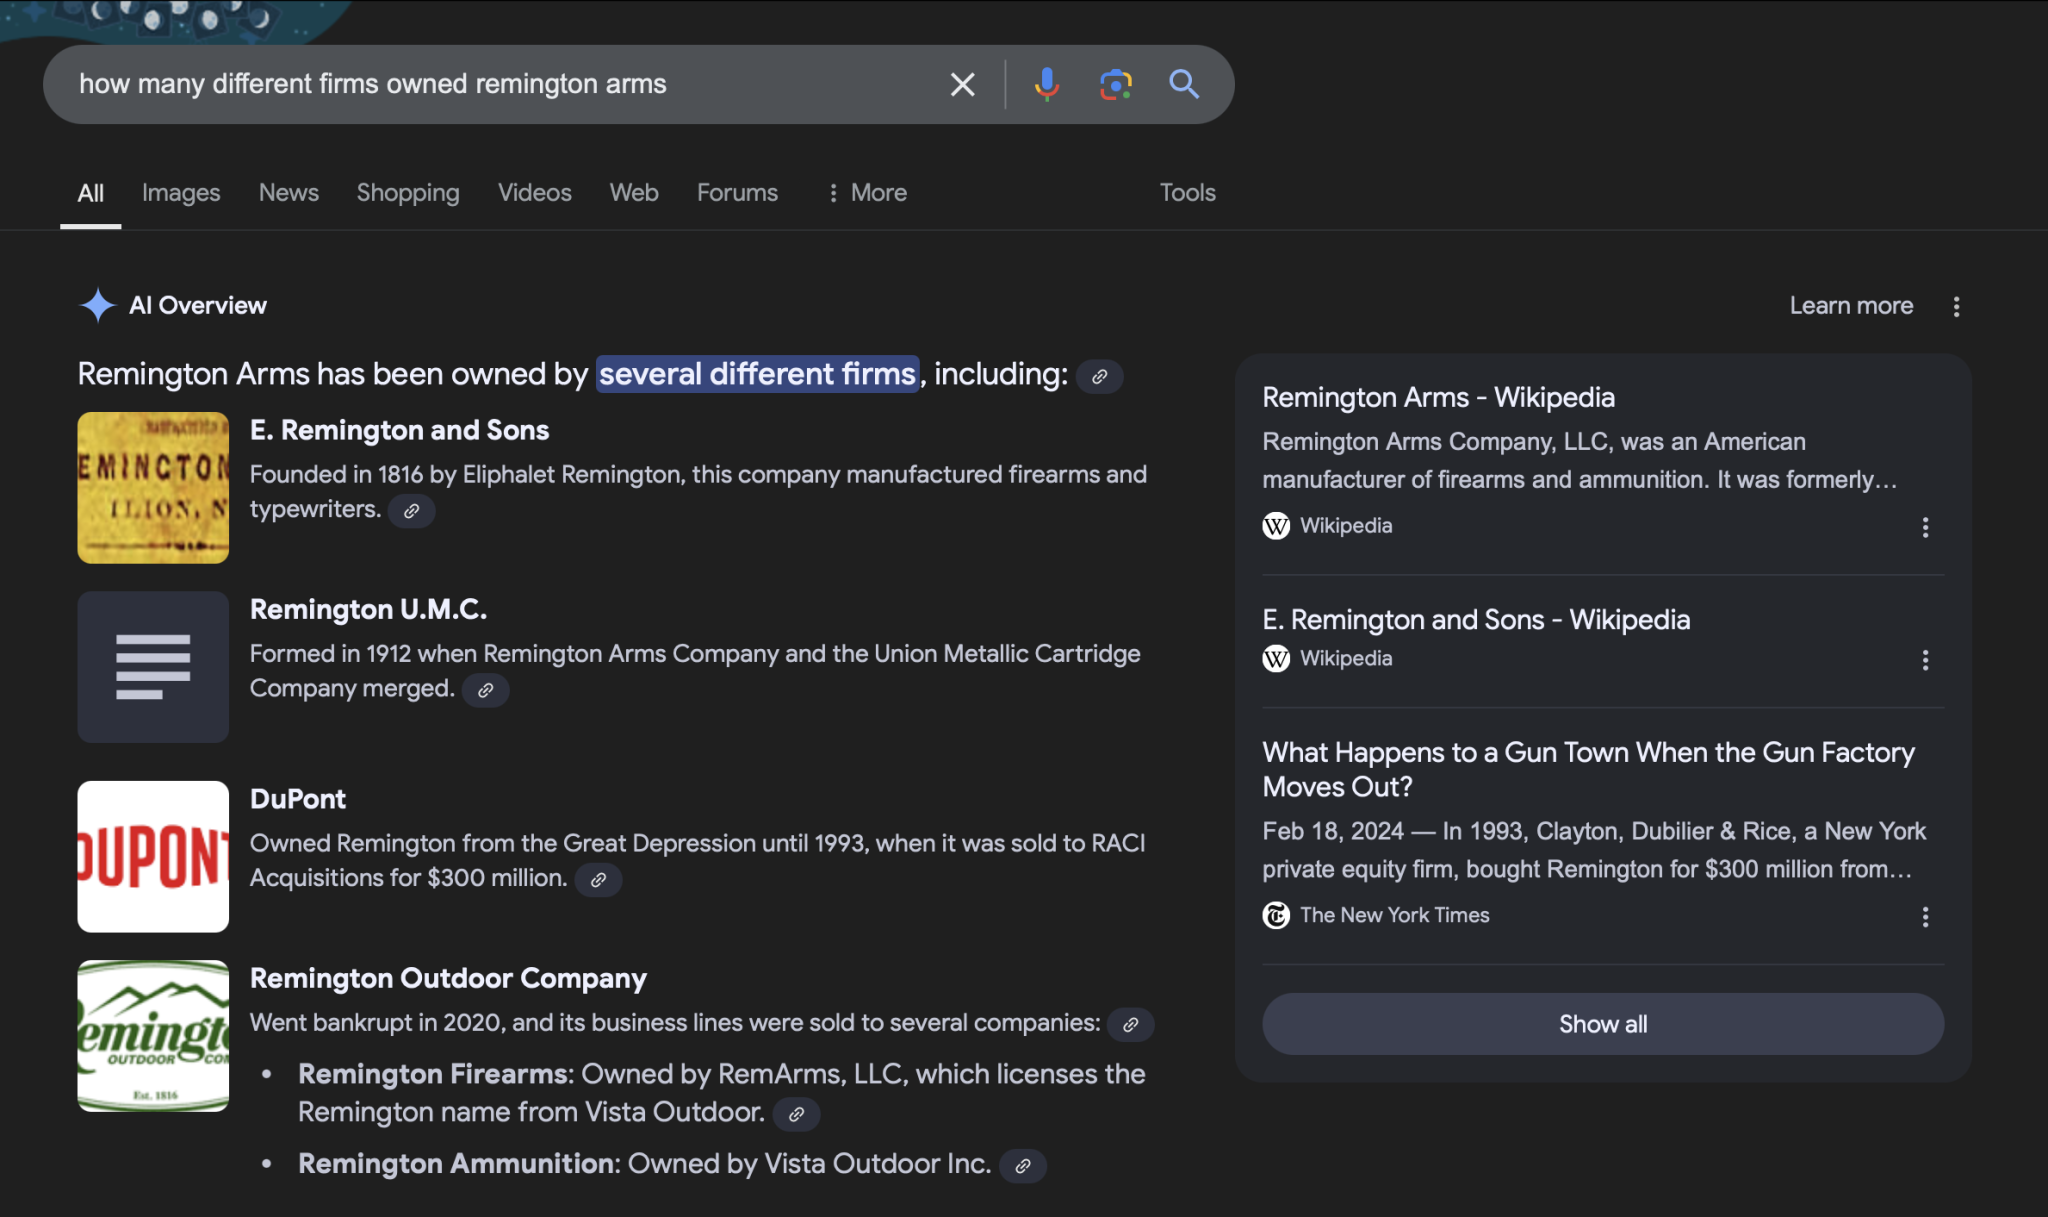Image resolution: width=2048 pixels, height=1217 pixels.
Task: Open options for New York Times source
Action: tap(1925, 917)
